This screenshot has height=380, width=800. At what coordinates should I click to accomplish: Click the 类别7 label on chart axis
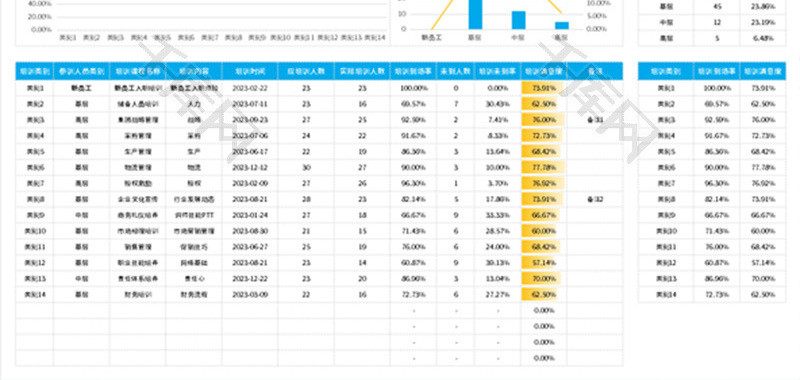click(210, 37)
